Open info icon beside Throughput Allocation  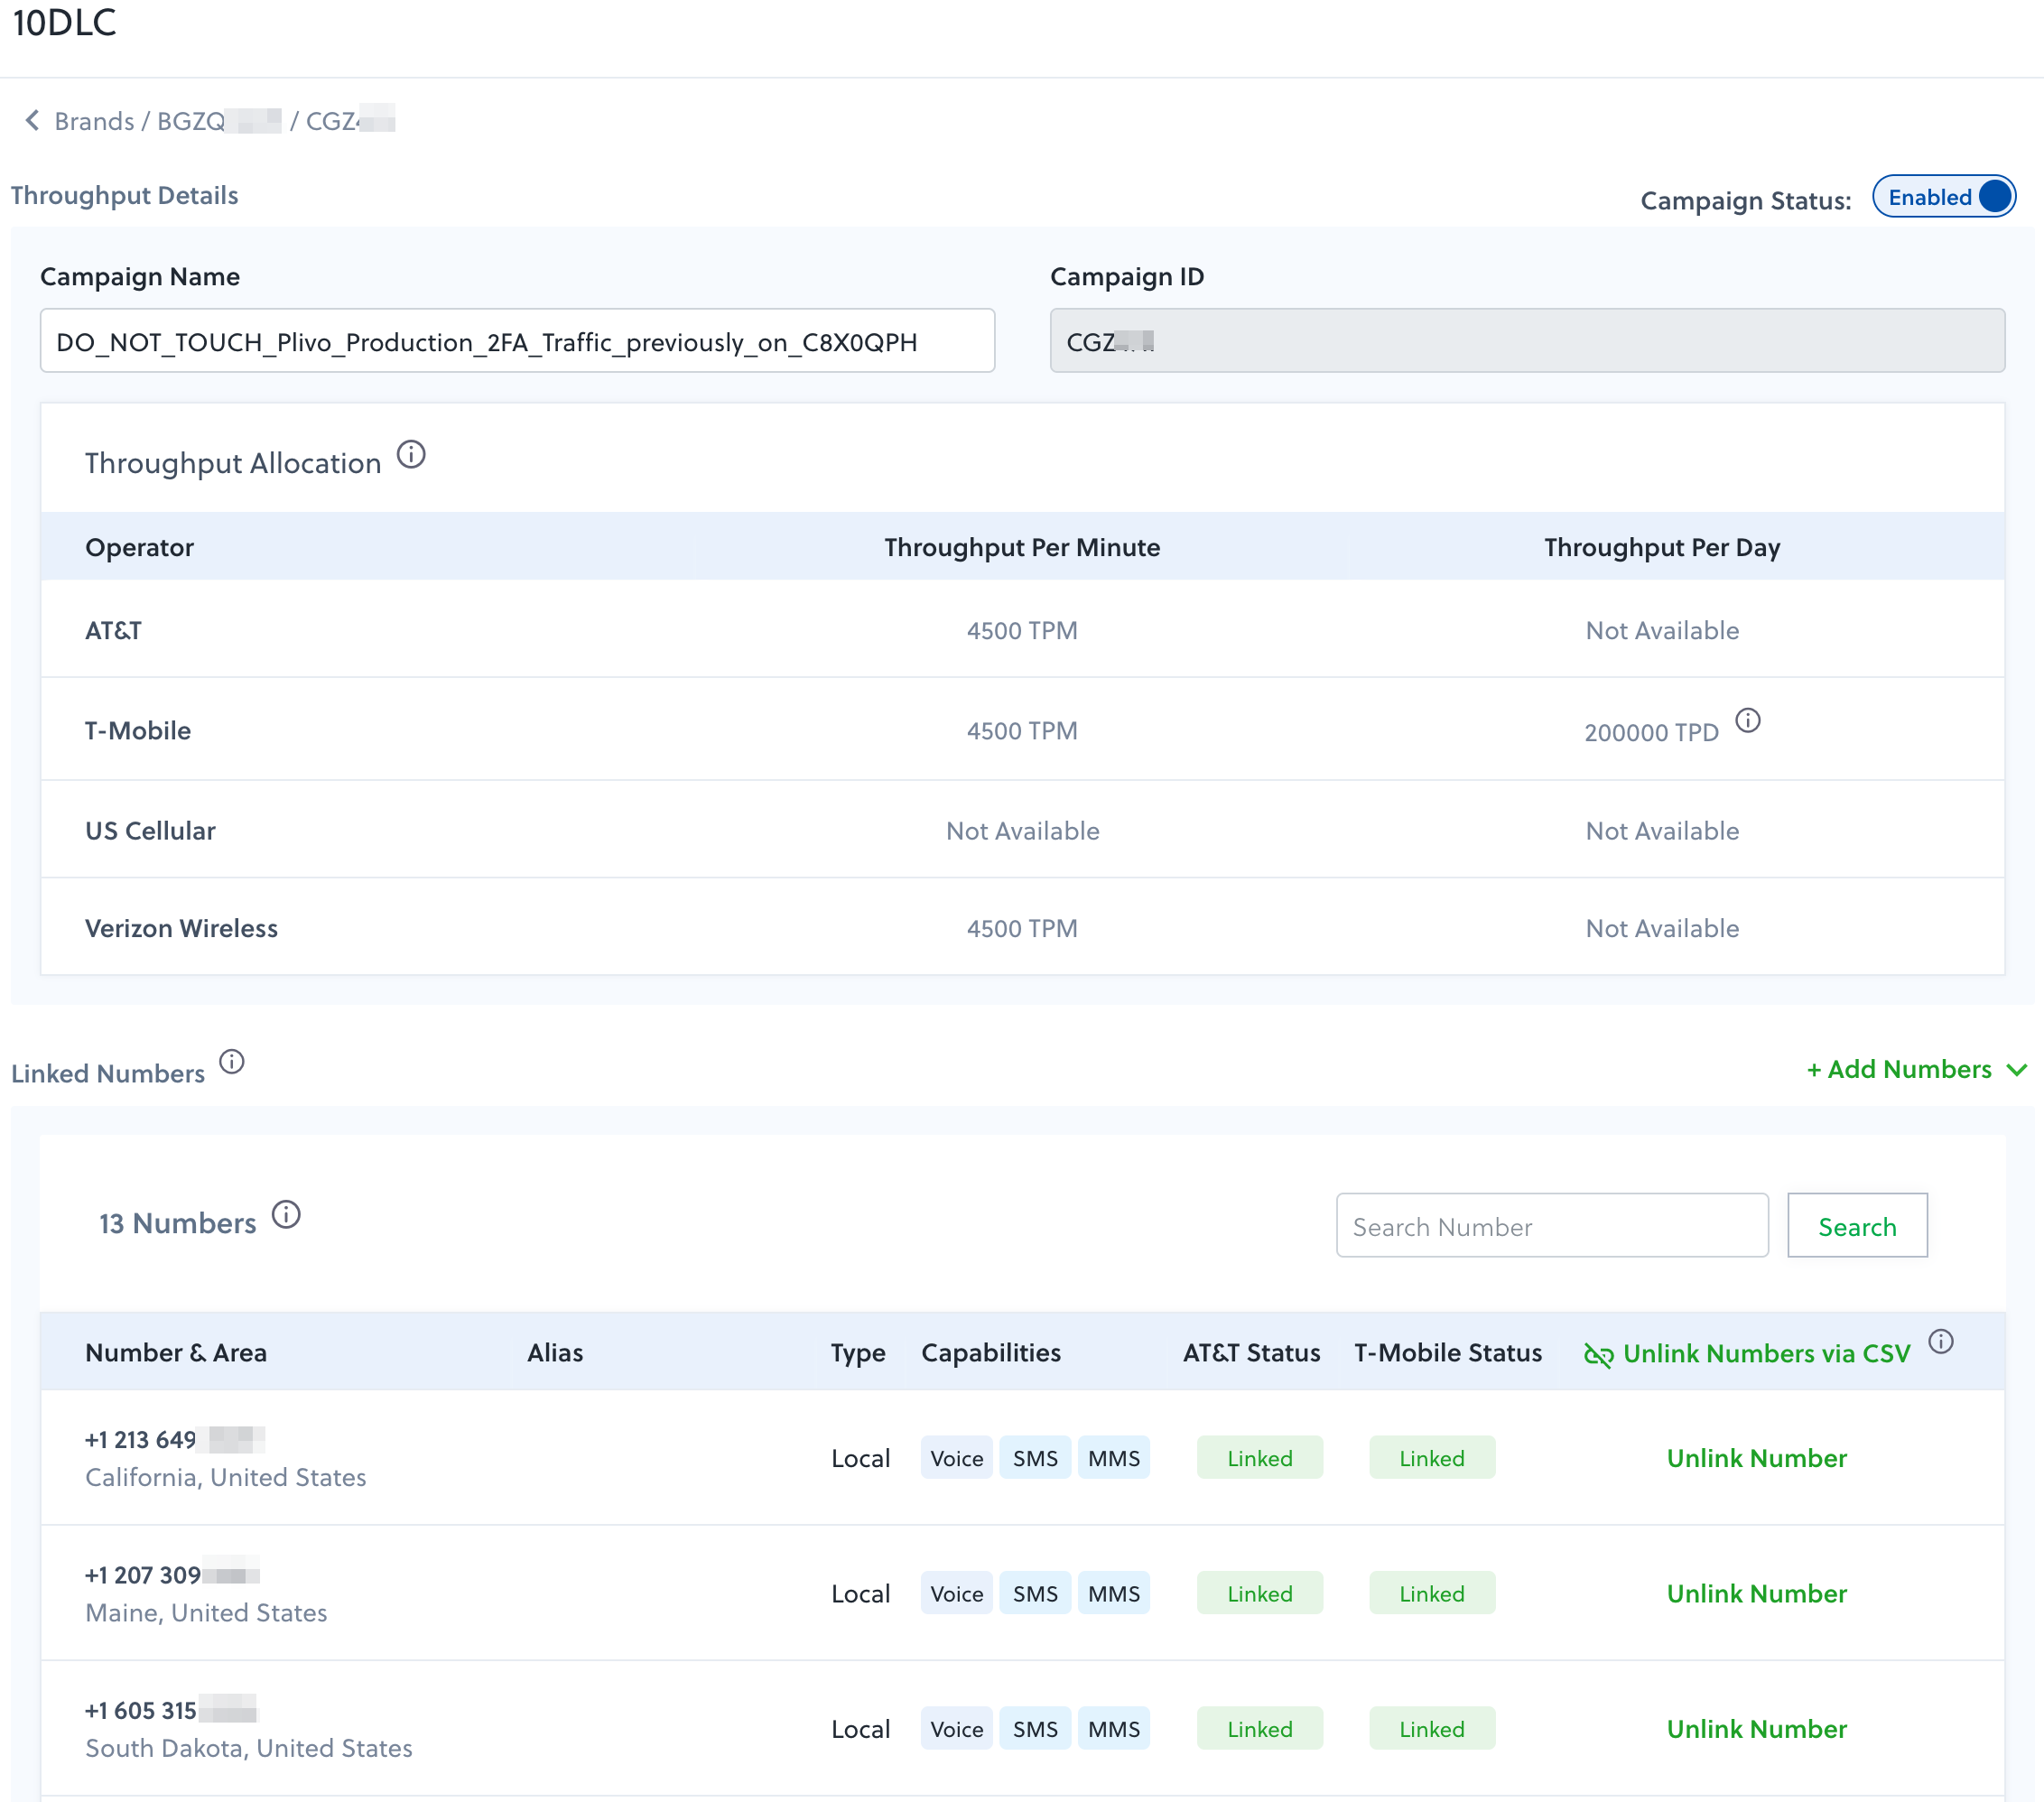coord(411,455)
